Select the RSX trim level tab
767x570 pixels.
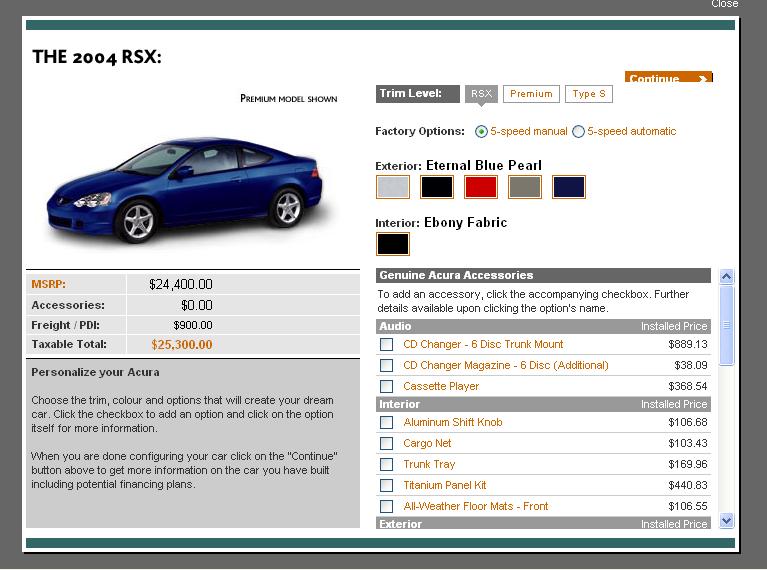pos(481,94)
